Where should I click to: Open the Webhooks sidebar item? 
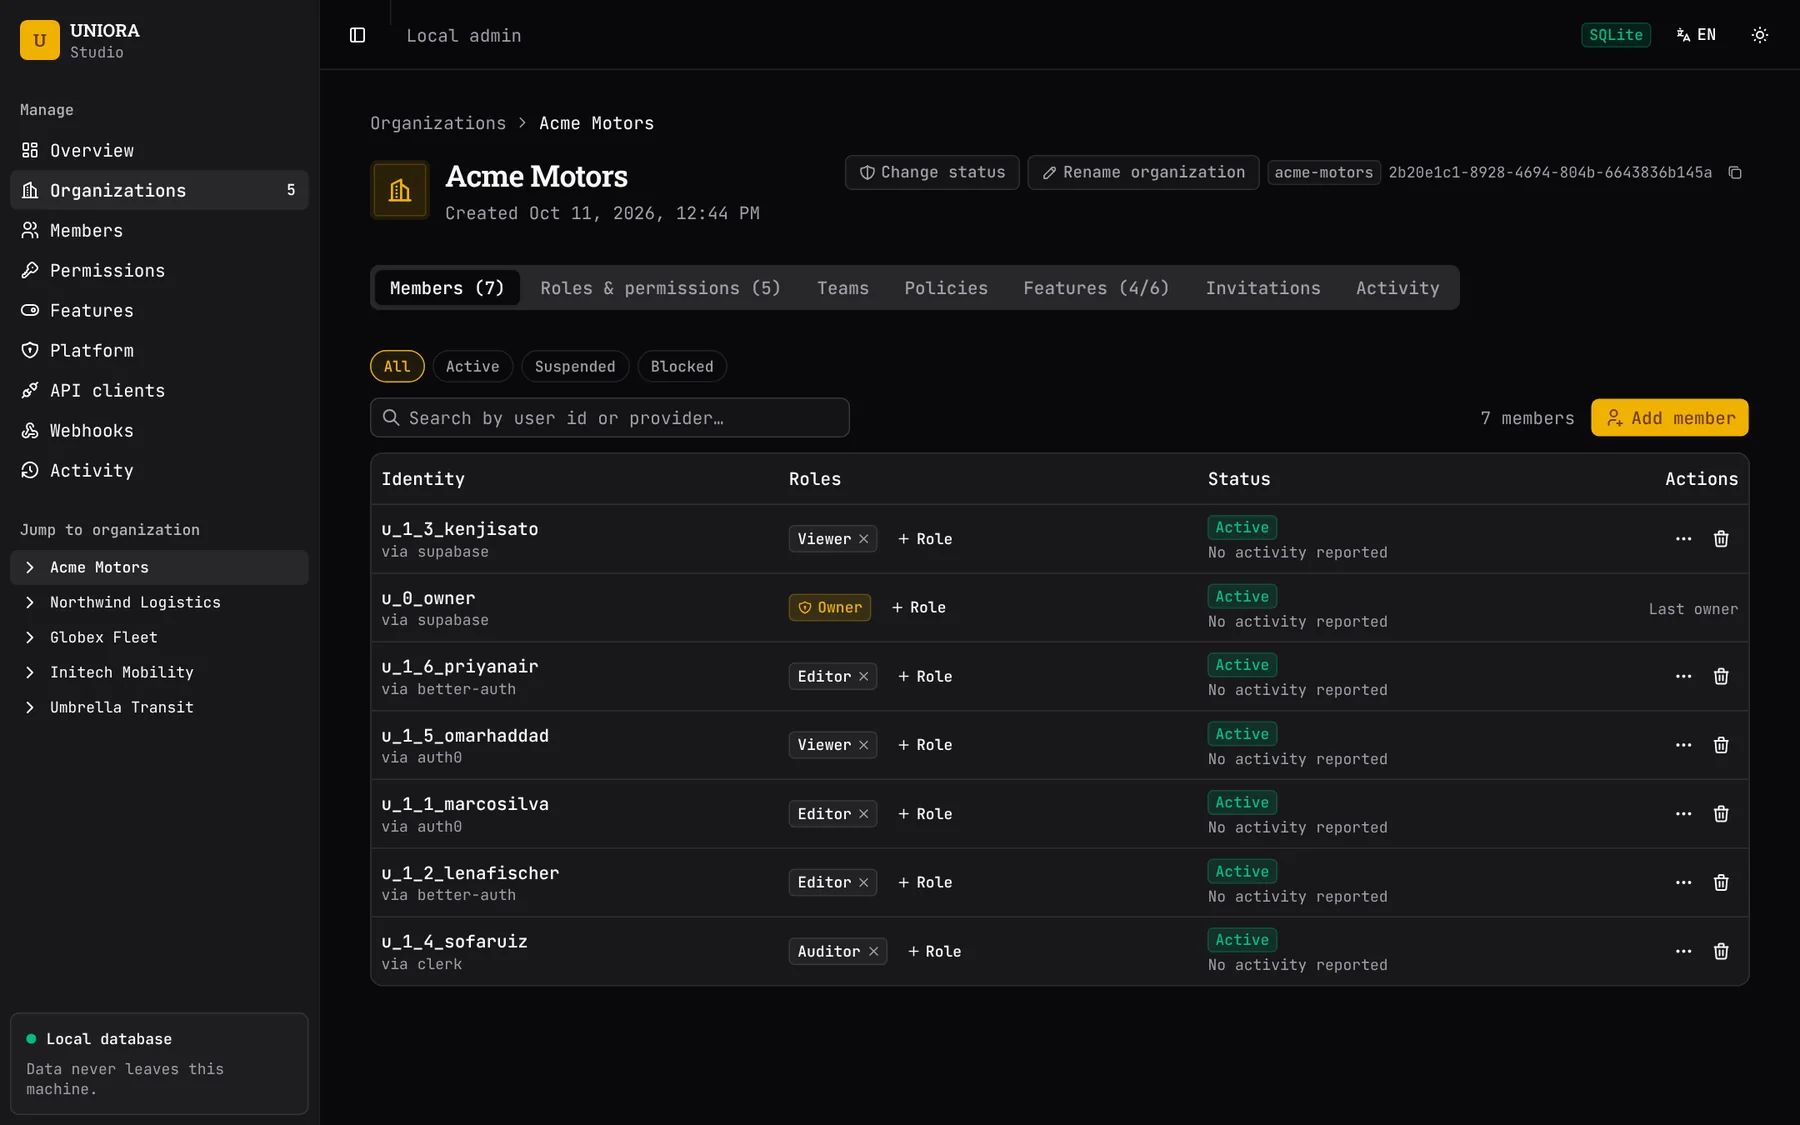click(159, 430)
